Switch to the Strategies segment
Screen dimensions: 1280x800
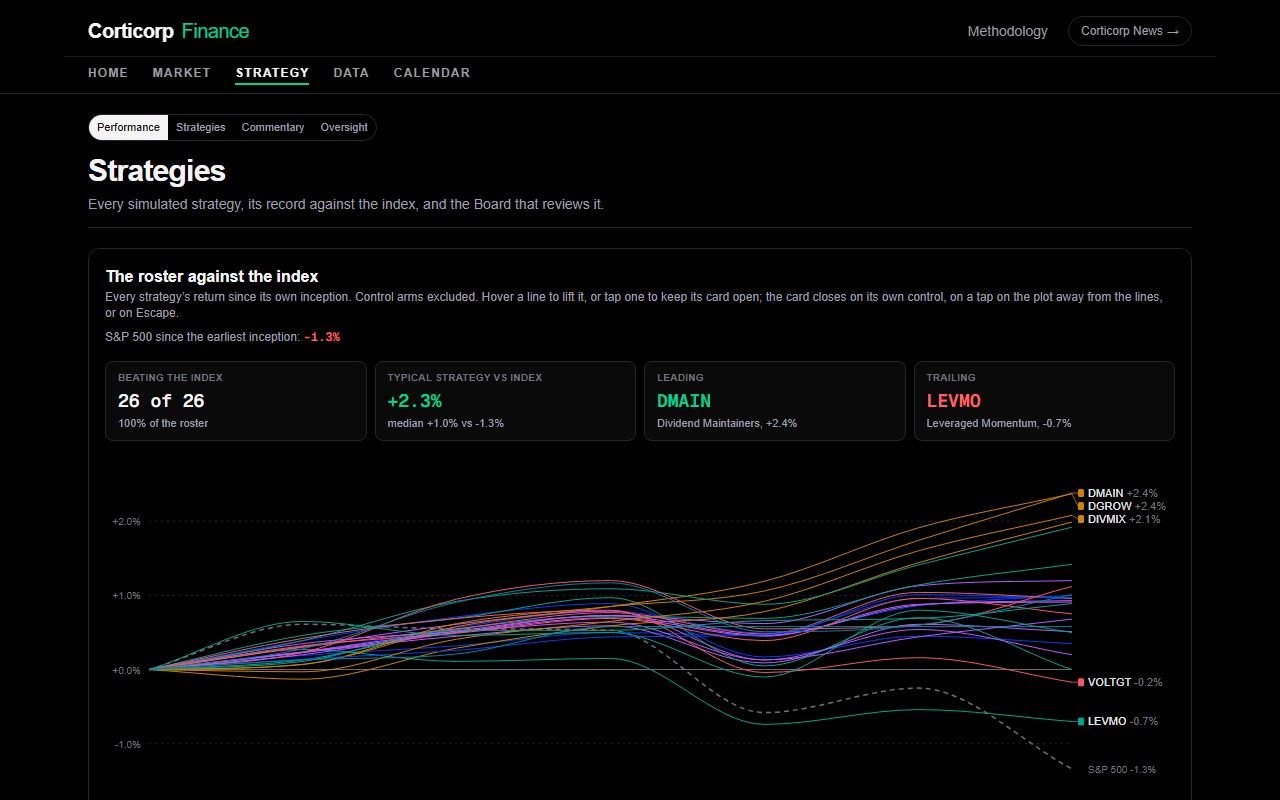click(201, 127)
